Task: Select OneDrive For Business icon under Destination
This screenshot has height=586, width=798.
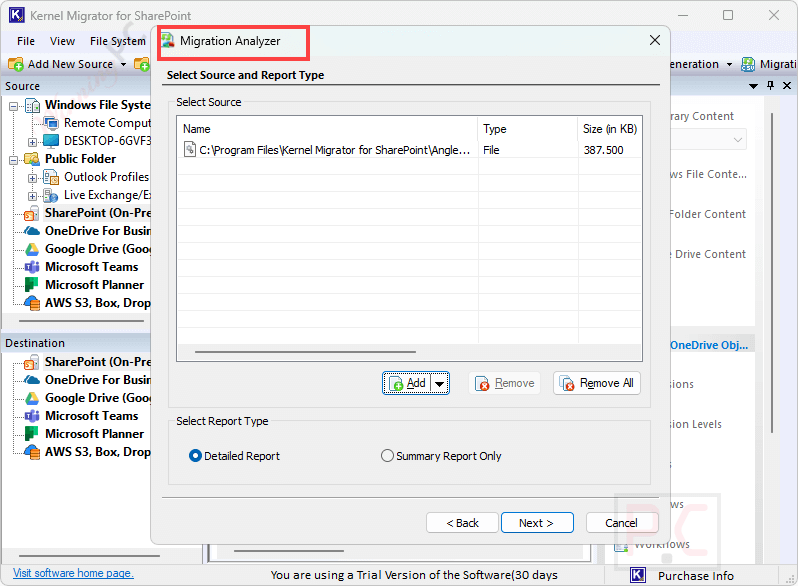Action: (x=32, y=380)
